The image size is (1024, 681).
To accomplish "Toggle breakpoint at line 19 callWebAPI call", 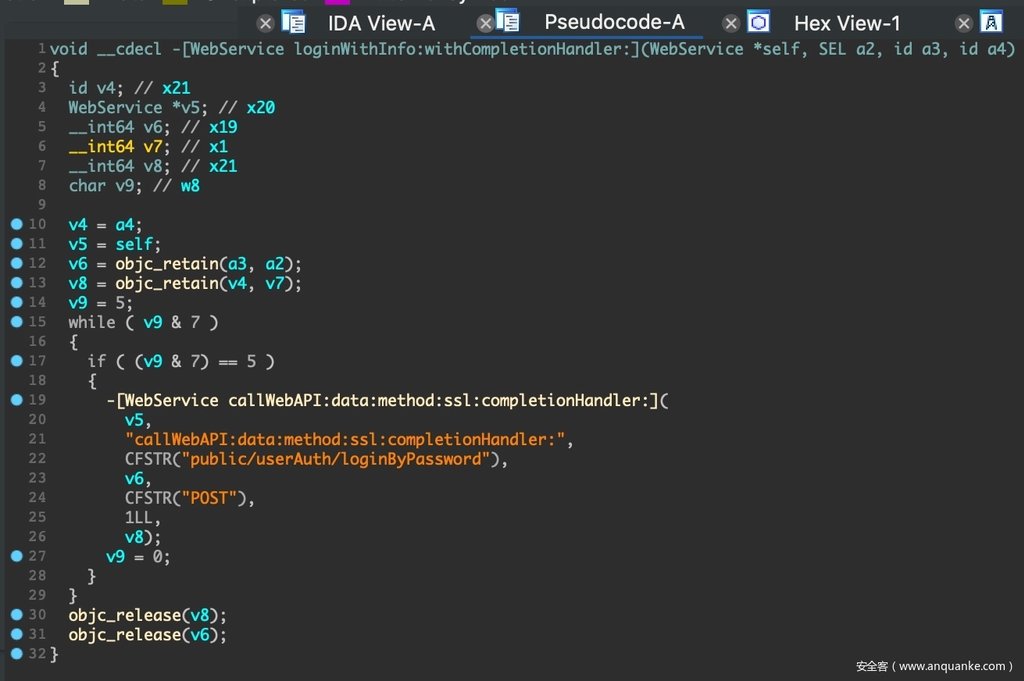I will pyautogui.click(x=16, y=399).
